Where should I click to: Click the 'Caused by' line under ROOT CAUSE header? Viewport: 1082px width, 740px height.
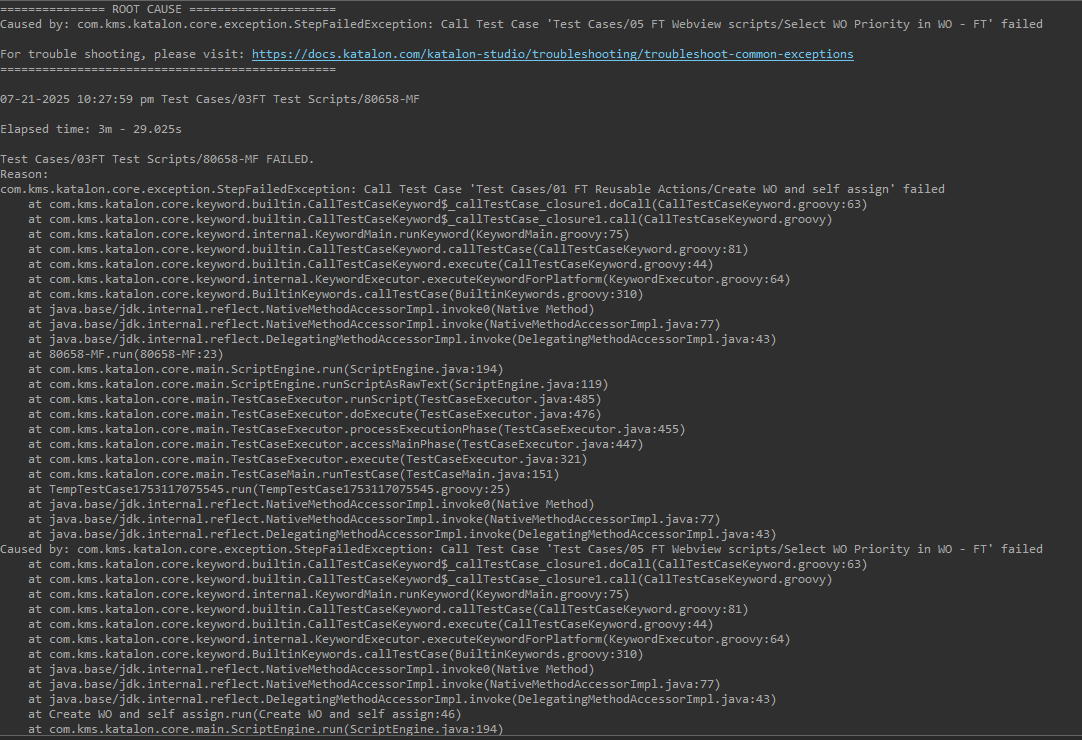point(520,24)
